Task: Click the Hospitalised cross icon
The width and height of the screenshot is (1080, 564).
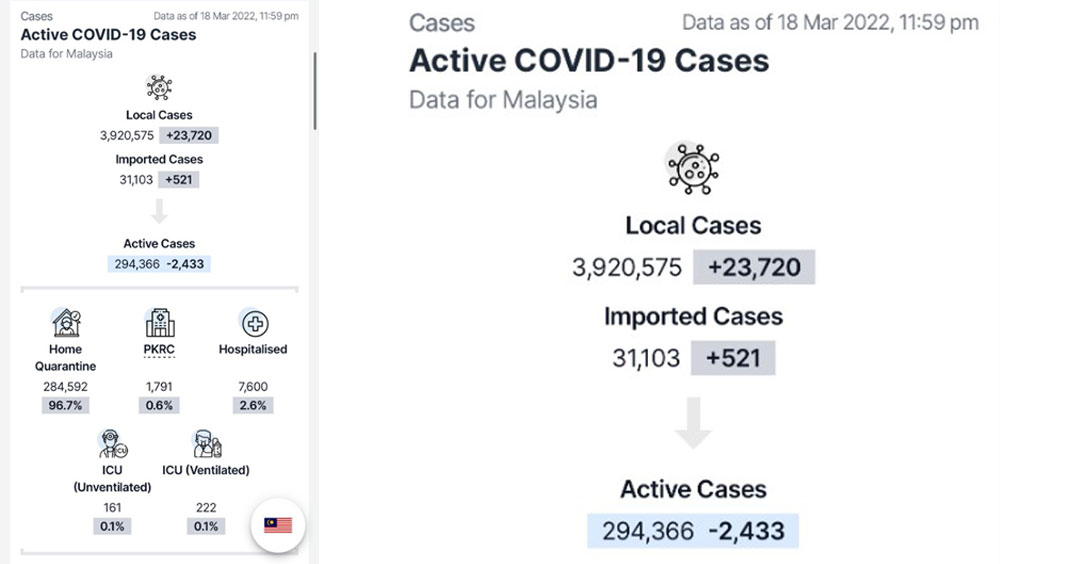Action: point(254,323)
